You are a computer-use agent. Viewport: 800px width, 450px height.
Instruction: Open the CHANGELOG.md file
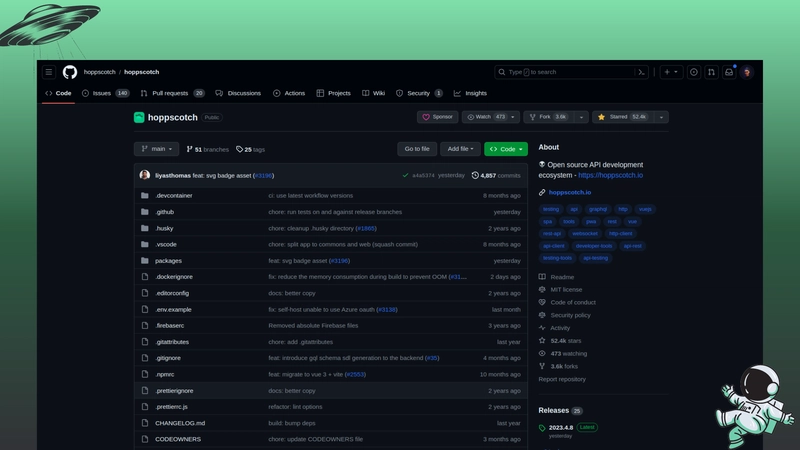pos(180,423)
